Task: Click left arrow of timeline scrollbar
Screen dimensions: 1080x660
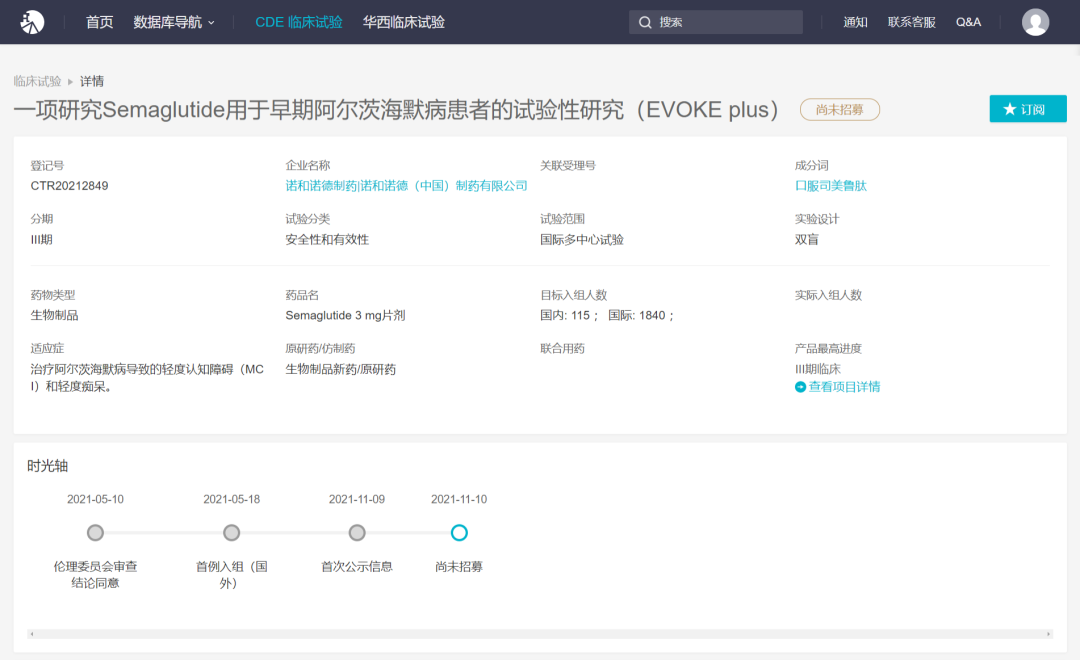Action: [x=32, y=634]
